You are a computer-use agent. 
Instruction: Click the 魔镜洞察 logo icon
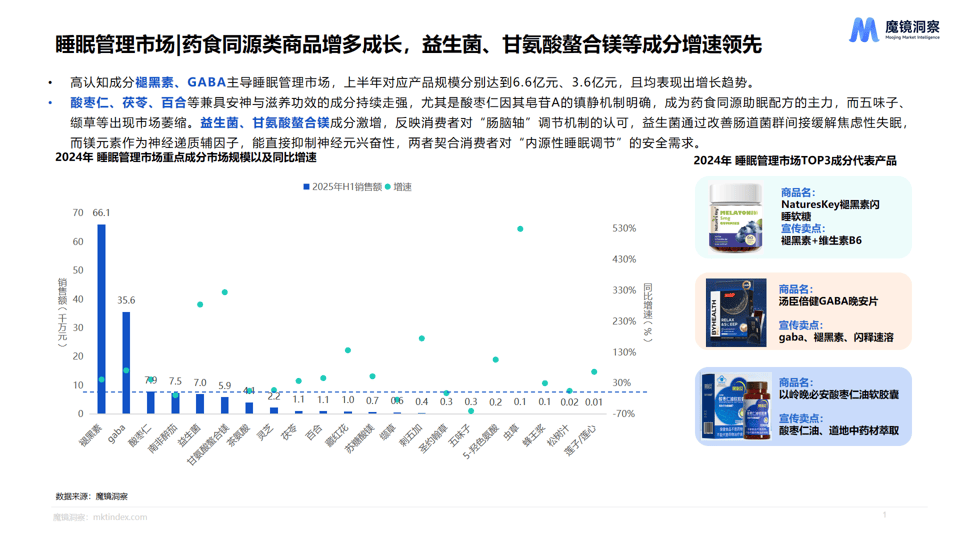click(863, 30)
